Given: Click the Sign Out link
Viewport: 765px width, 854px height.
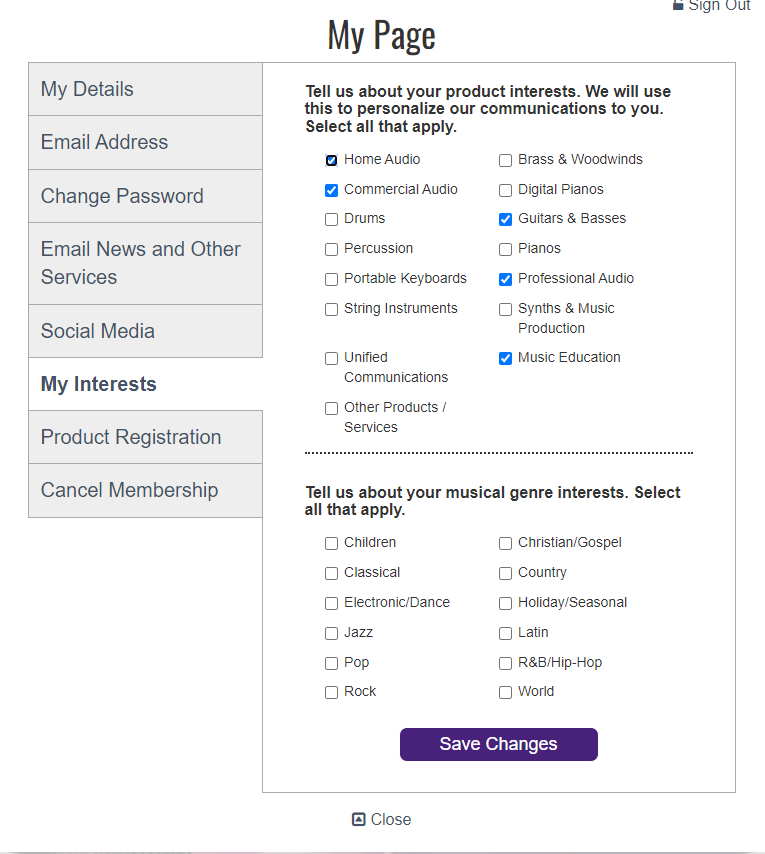Looking at the screenshot, I should (718, 6).
